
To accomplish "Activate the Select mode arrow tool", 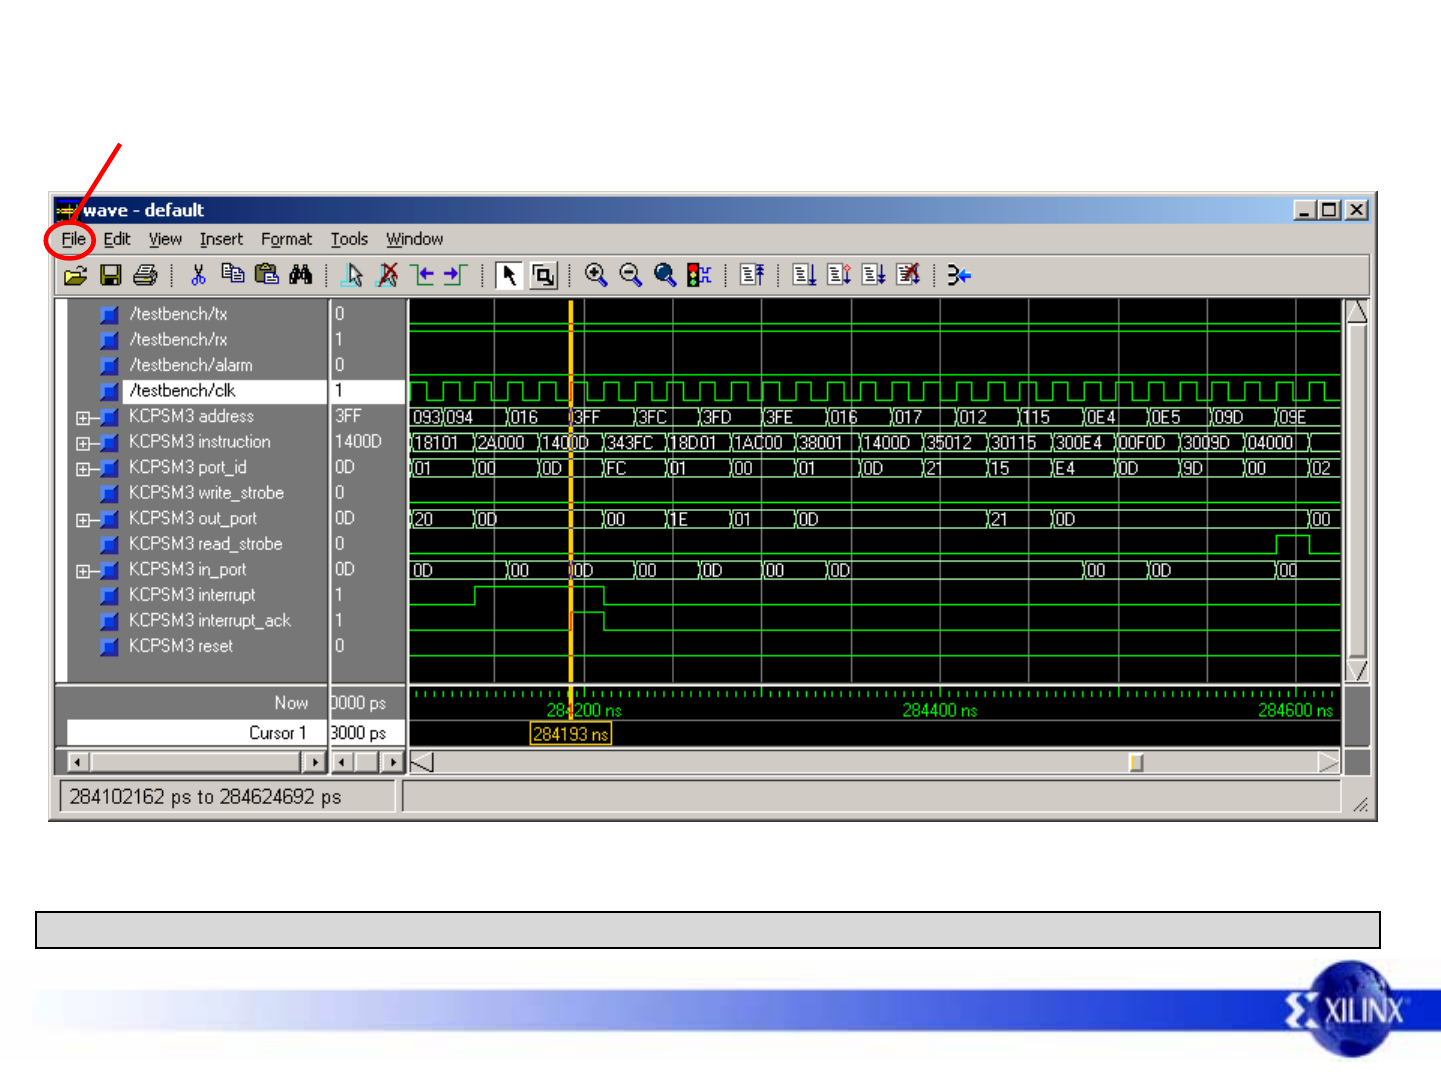I will coord(508,275).
